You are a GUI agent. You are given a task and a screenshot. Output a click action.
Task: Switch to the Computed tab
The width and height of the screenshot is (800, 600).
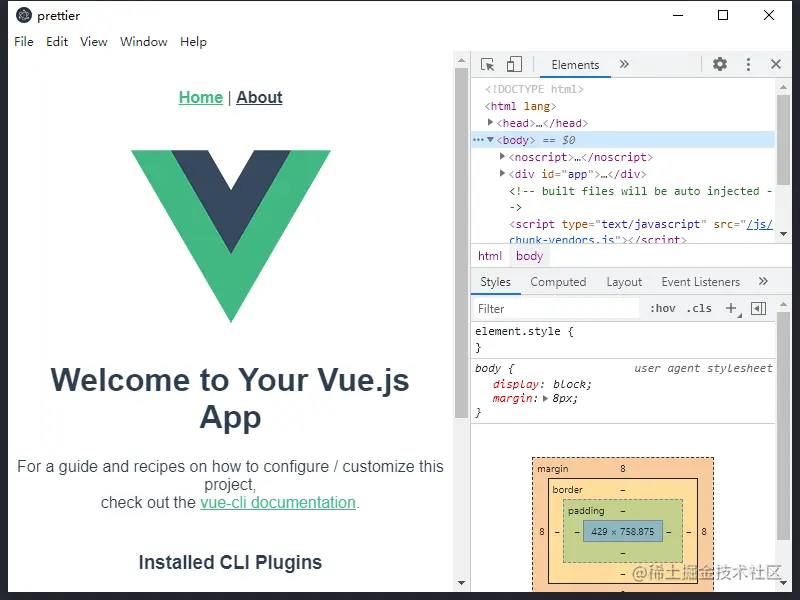[558, 282]
